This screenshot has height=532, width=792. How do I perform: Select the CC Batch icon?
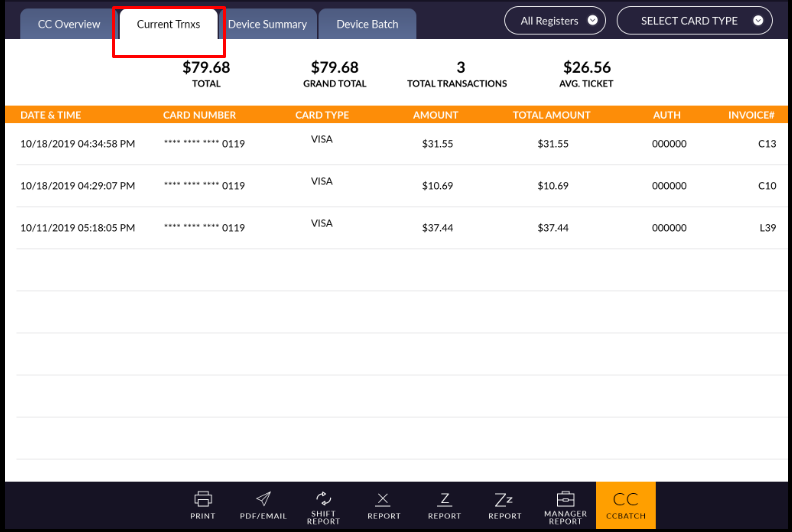pos(626,505)
